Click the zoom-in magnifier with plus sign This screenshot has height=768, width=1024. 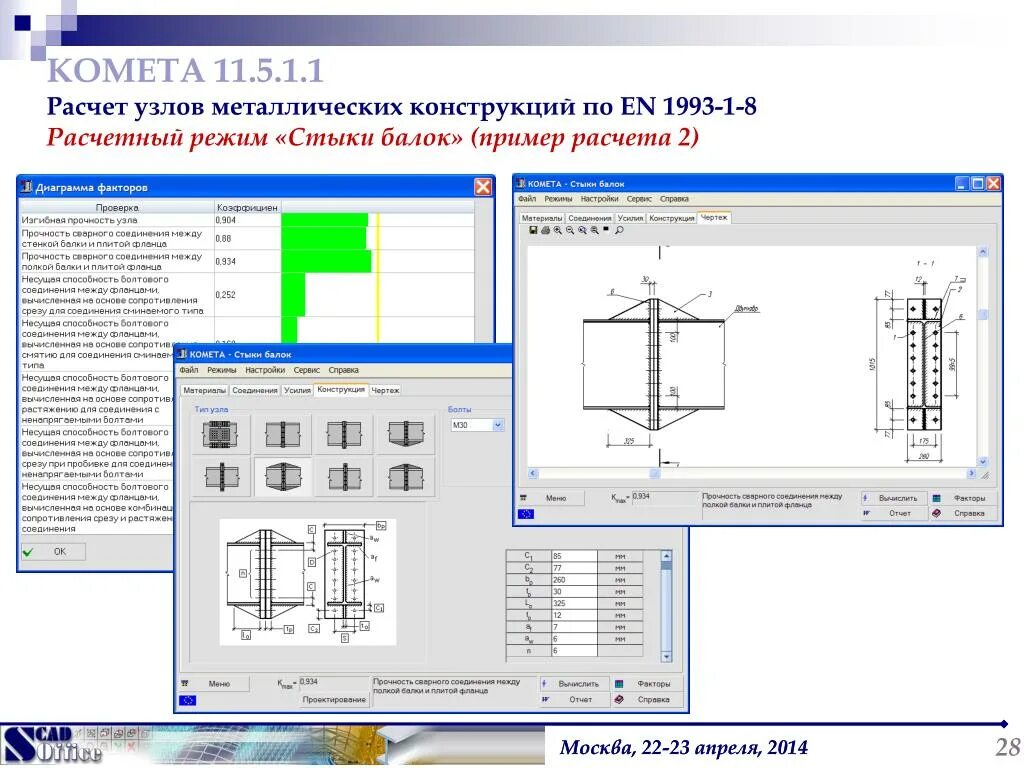[x=558, y=231]
